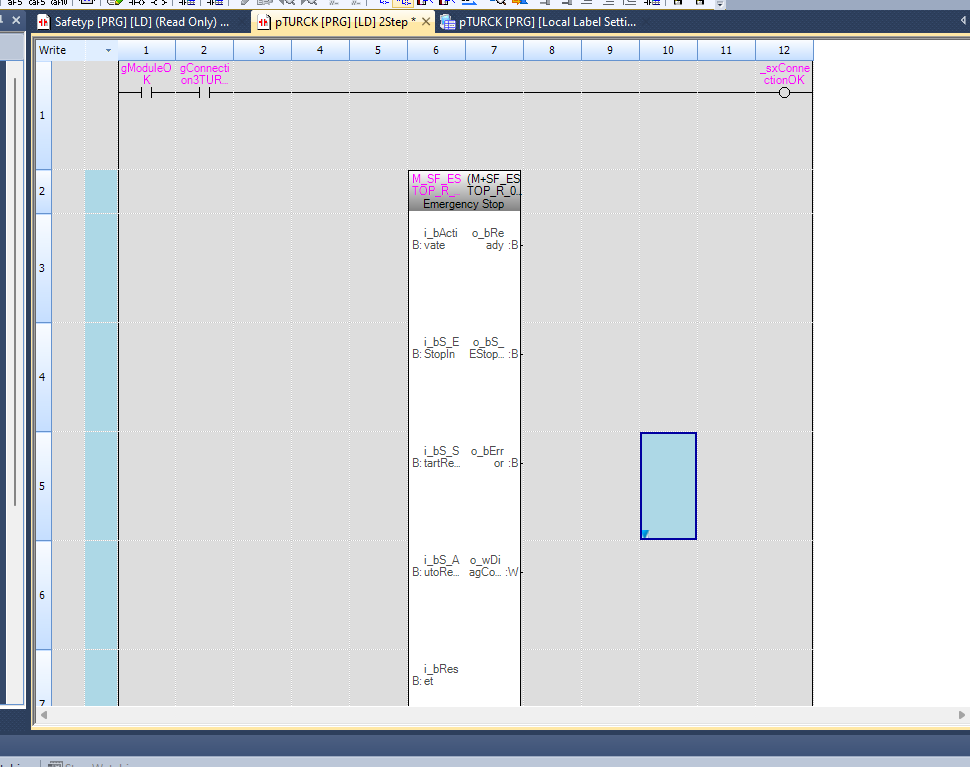970x767 pixels.
Task: Select the o_bReady output pin
Action: coord(494,239)
